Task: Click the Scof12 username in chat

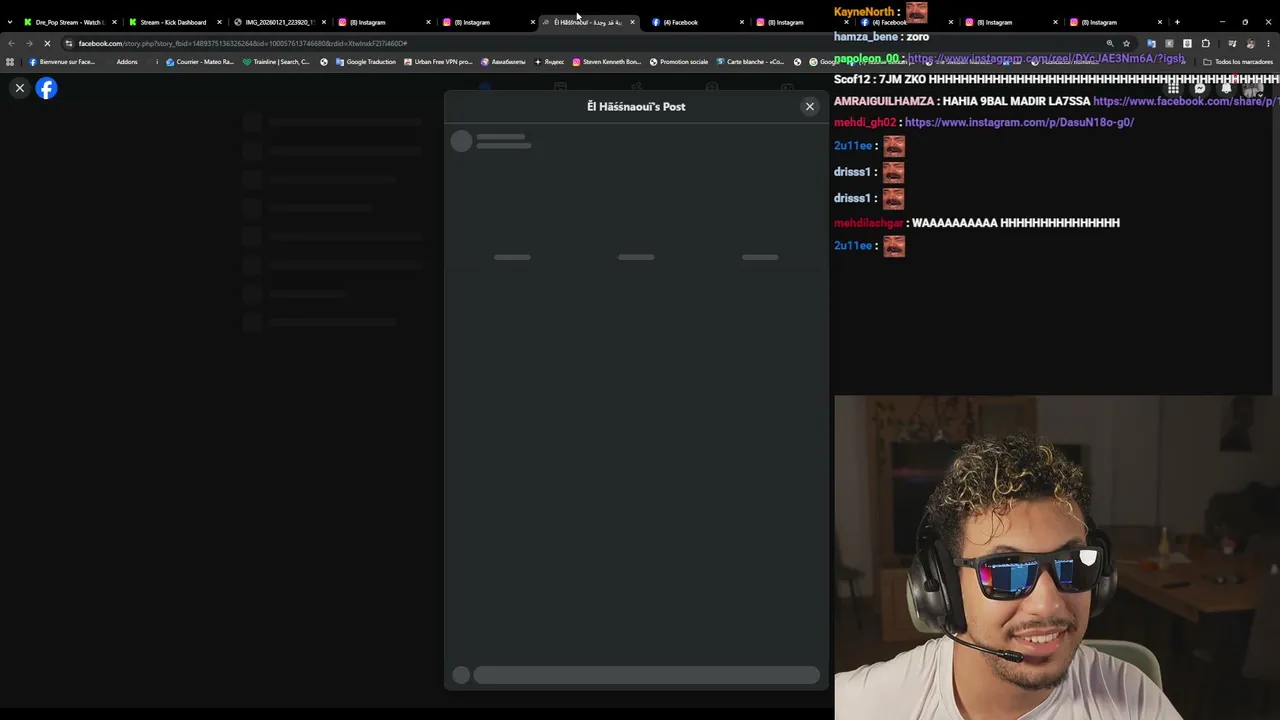Action: [852, 79]
